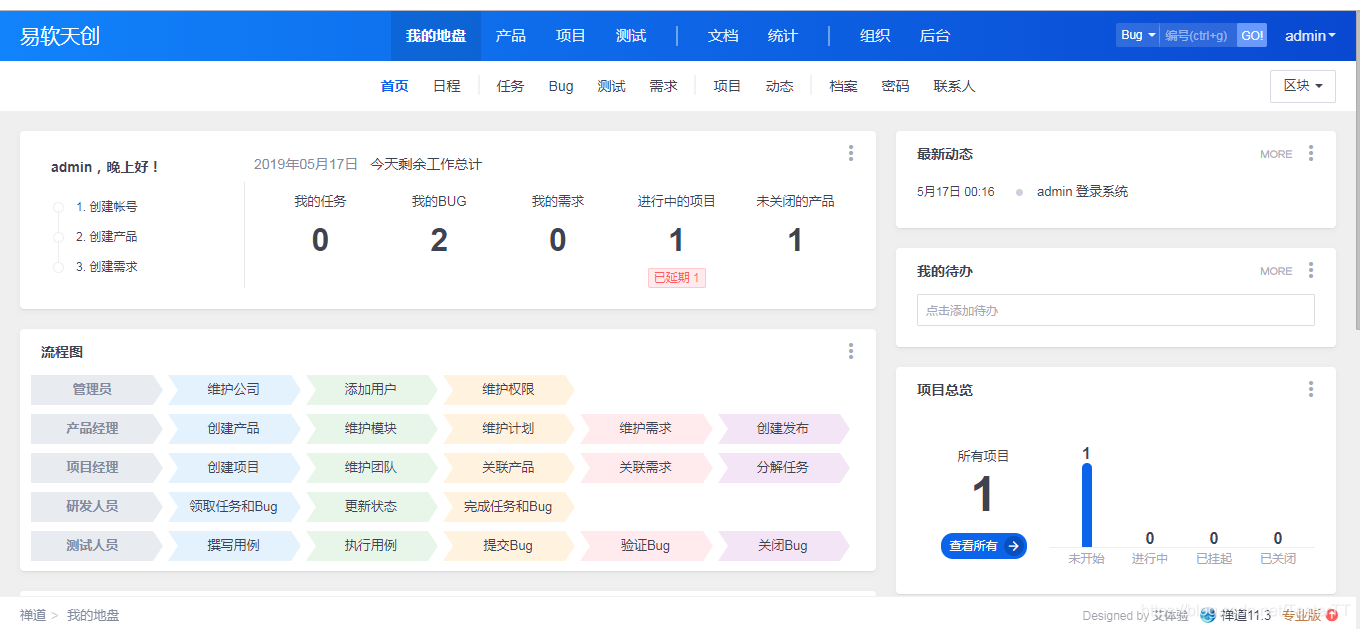
Task: Check the step circle beside 2. 创建产品
Action: point(58,237)
